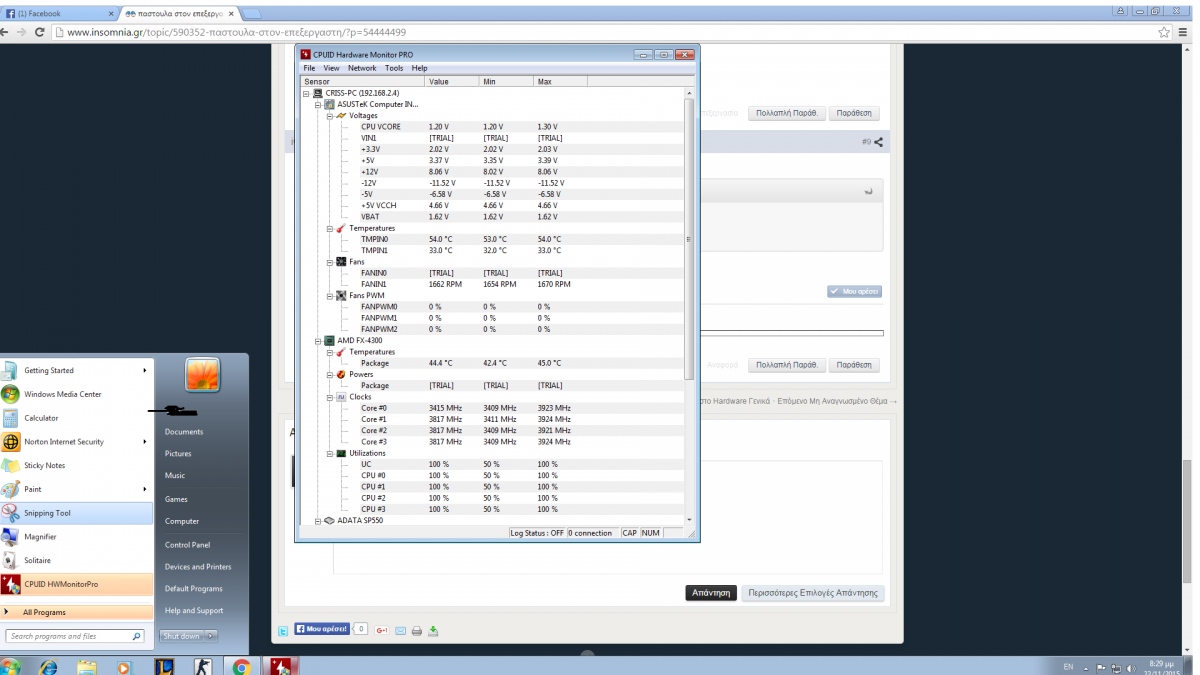
Task: Collapse the Voltages group
Action: [329, 115]
